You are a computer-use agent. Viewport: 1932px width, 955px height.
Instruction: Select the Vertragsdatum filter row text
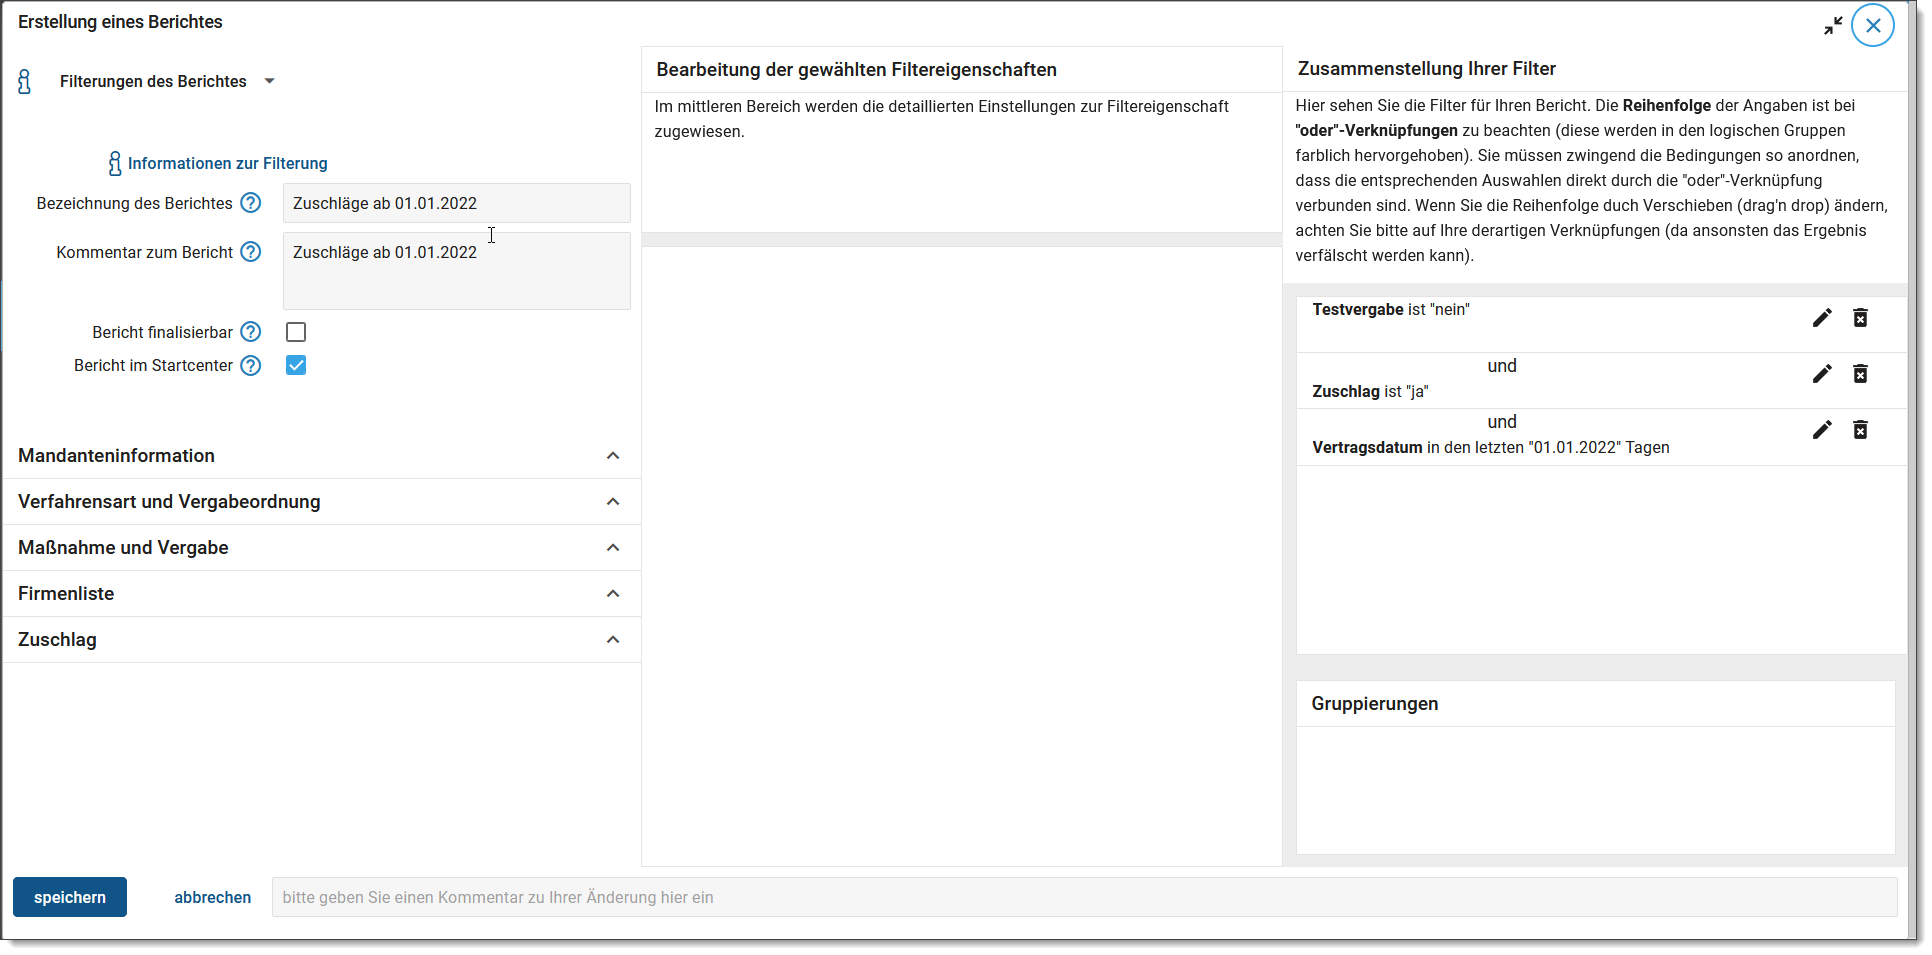1491,448
